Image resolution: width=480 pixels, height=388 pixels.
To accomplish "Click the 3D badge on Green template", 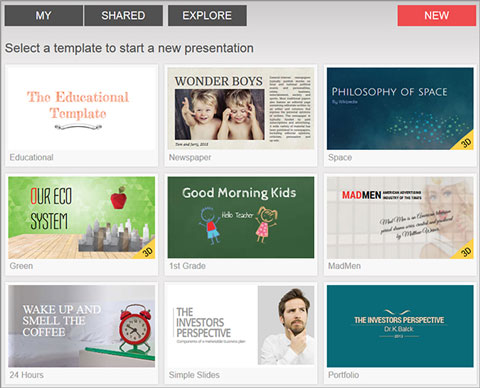I will [x=147, y=251].
